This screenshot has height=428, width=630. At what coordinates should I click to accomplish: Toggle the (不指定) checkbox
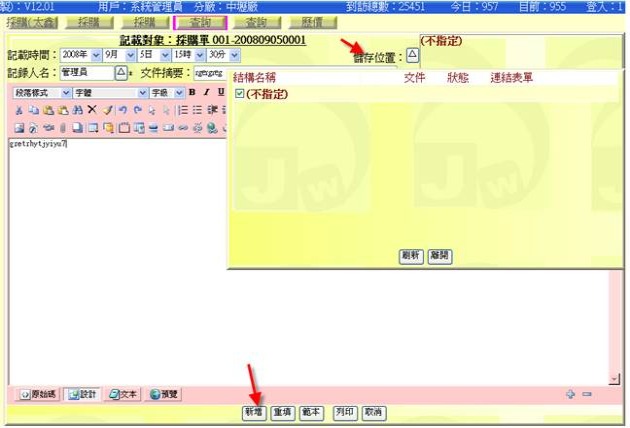click(x=239, y=93)
